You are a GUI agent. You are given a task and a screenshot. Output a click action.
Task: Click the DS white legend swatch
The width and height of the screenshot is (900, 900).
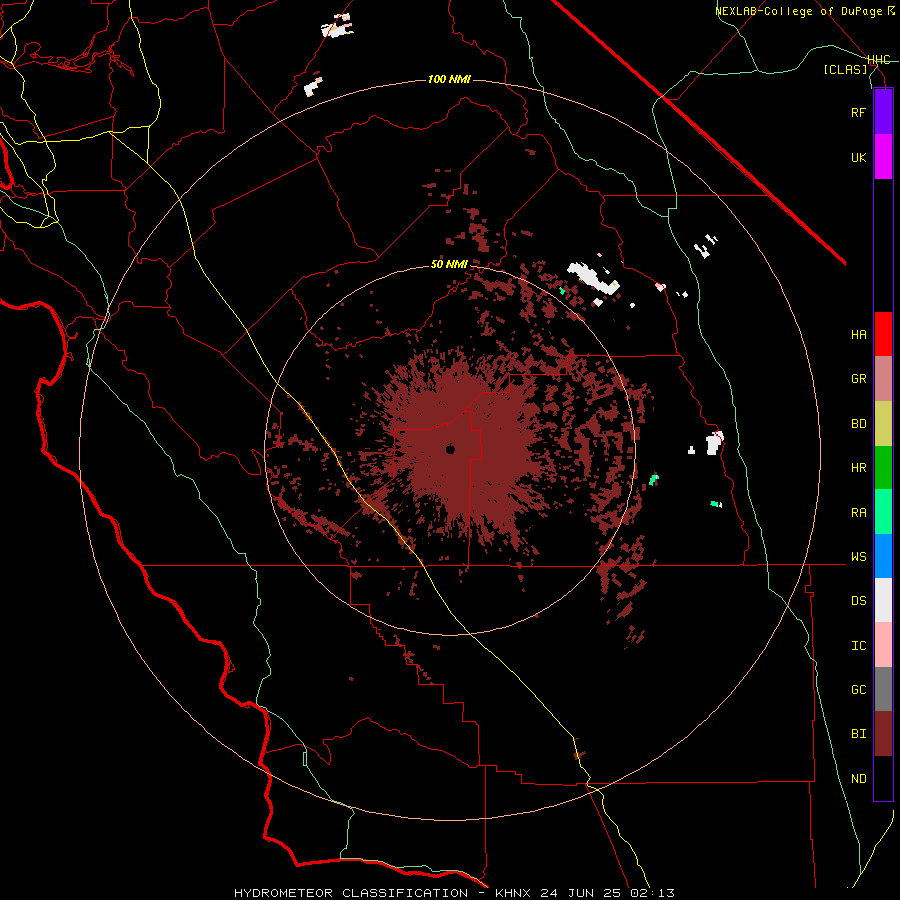click(x=883, y=600)
